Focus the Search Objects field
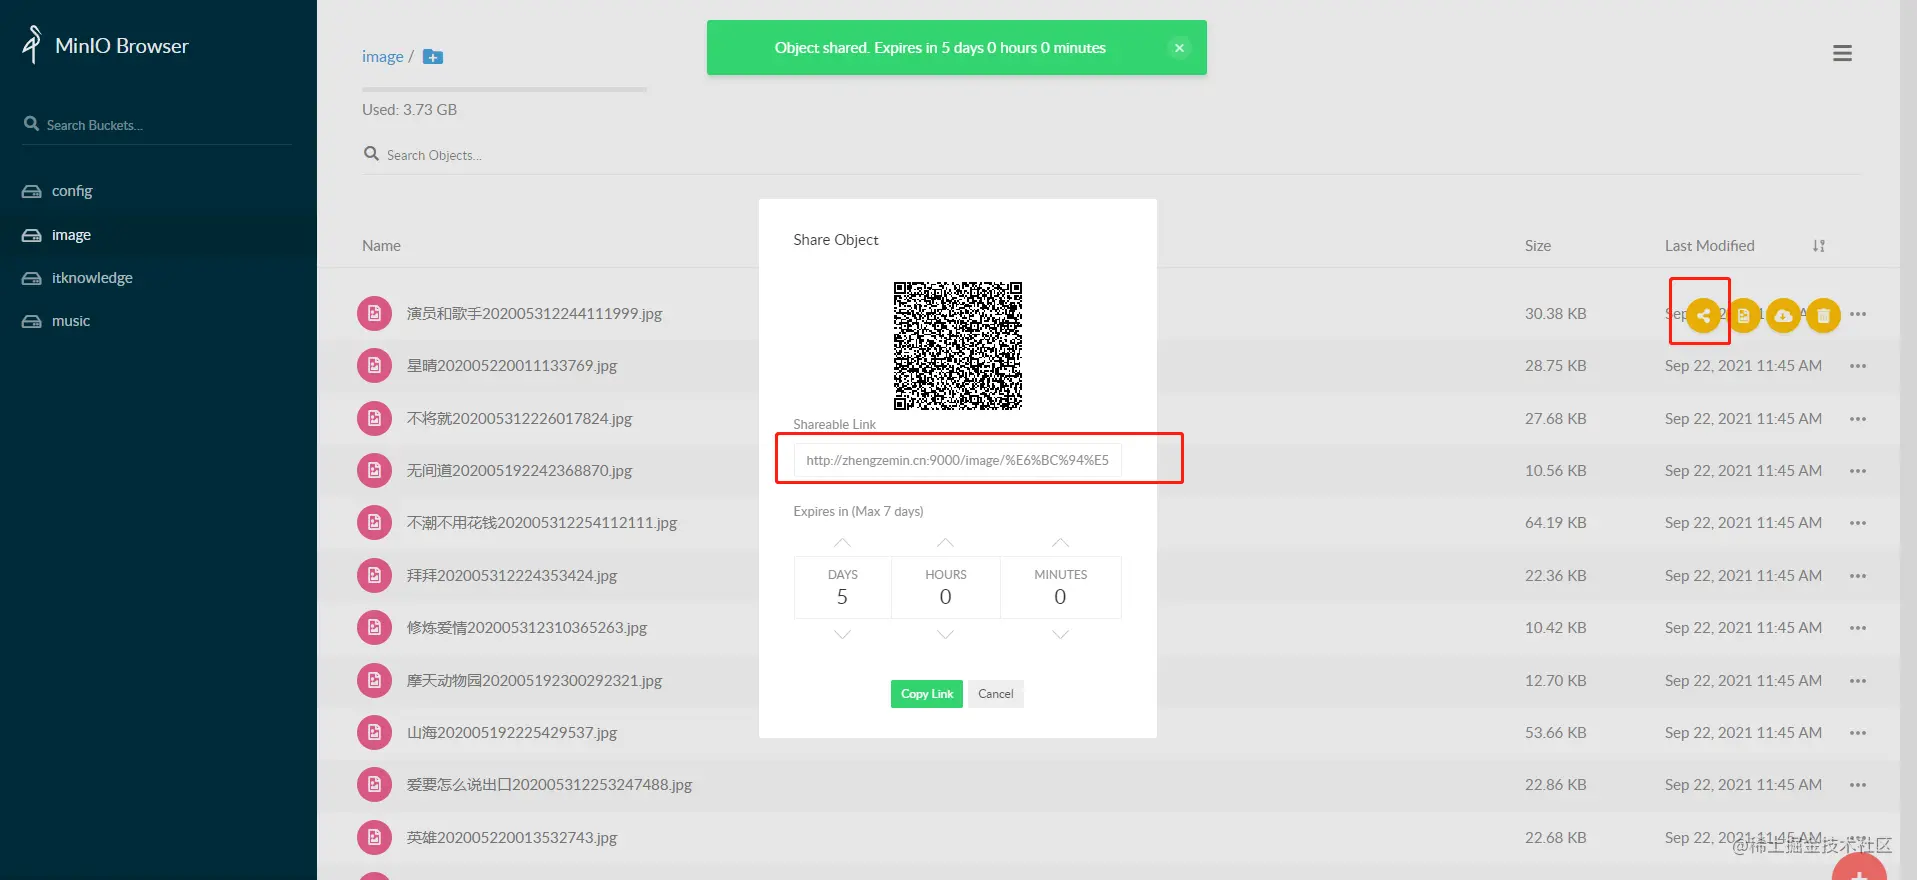Viewport: 1917px width, 880px height. [x=1112, y=155]
